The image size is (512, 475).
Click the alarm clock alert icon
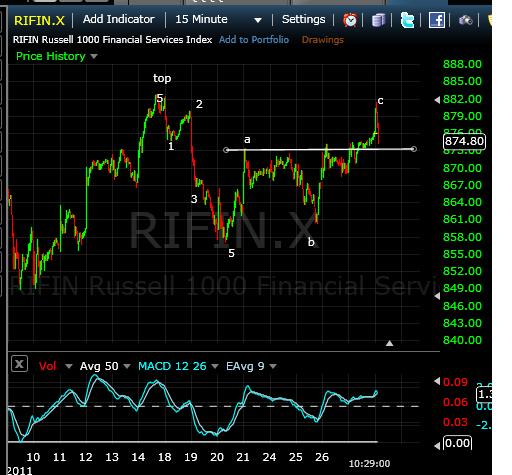[350, 20]
